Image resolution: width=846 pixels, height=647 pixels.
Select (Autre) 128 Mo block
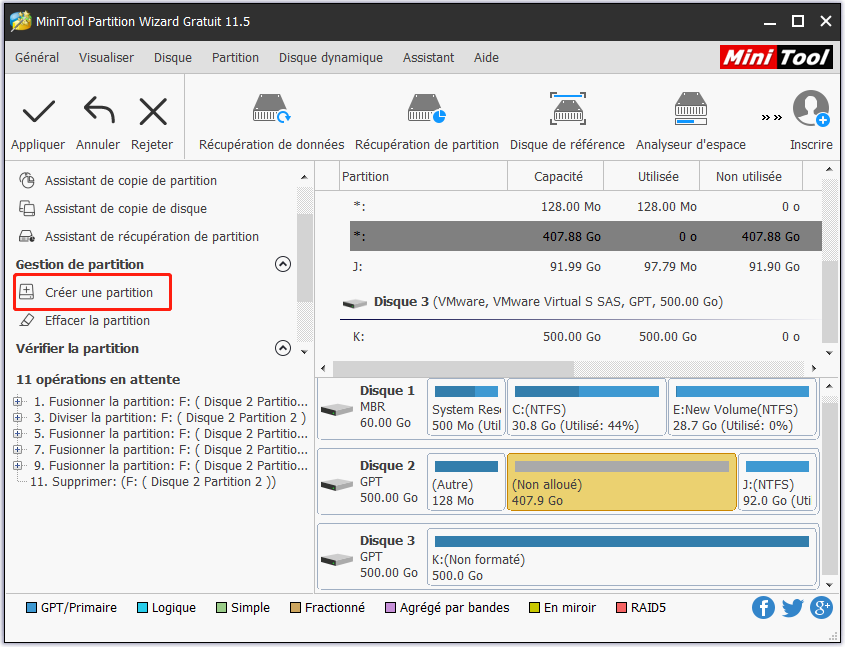tap(466, 482)
